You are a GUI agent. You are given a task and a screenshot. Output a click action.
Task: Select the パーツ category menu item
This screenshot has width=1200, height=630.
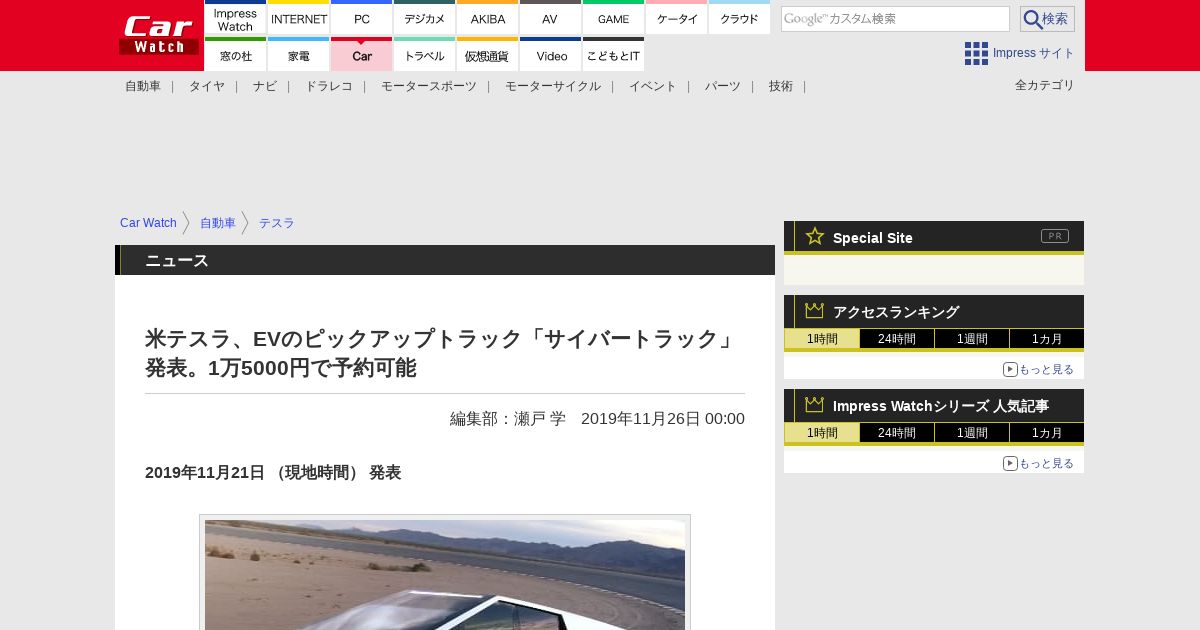coord(723,86)
